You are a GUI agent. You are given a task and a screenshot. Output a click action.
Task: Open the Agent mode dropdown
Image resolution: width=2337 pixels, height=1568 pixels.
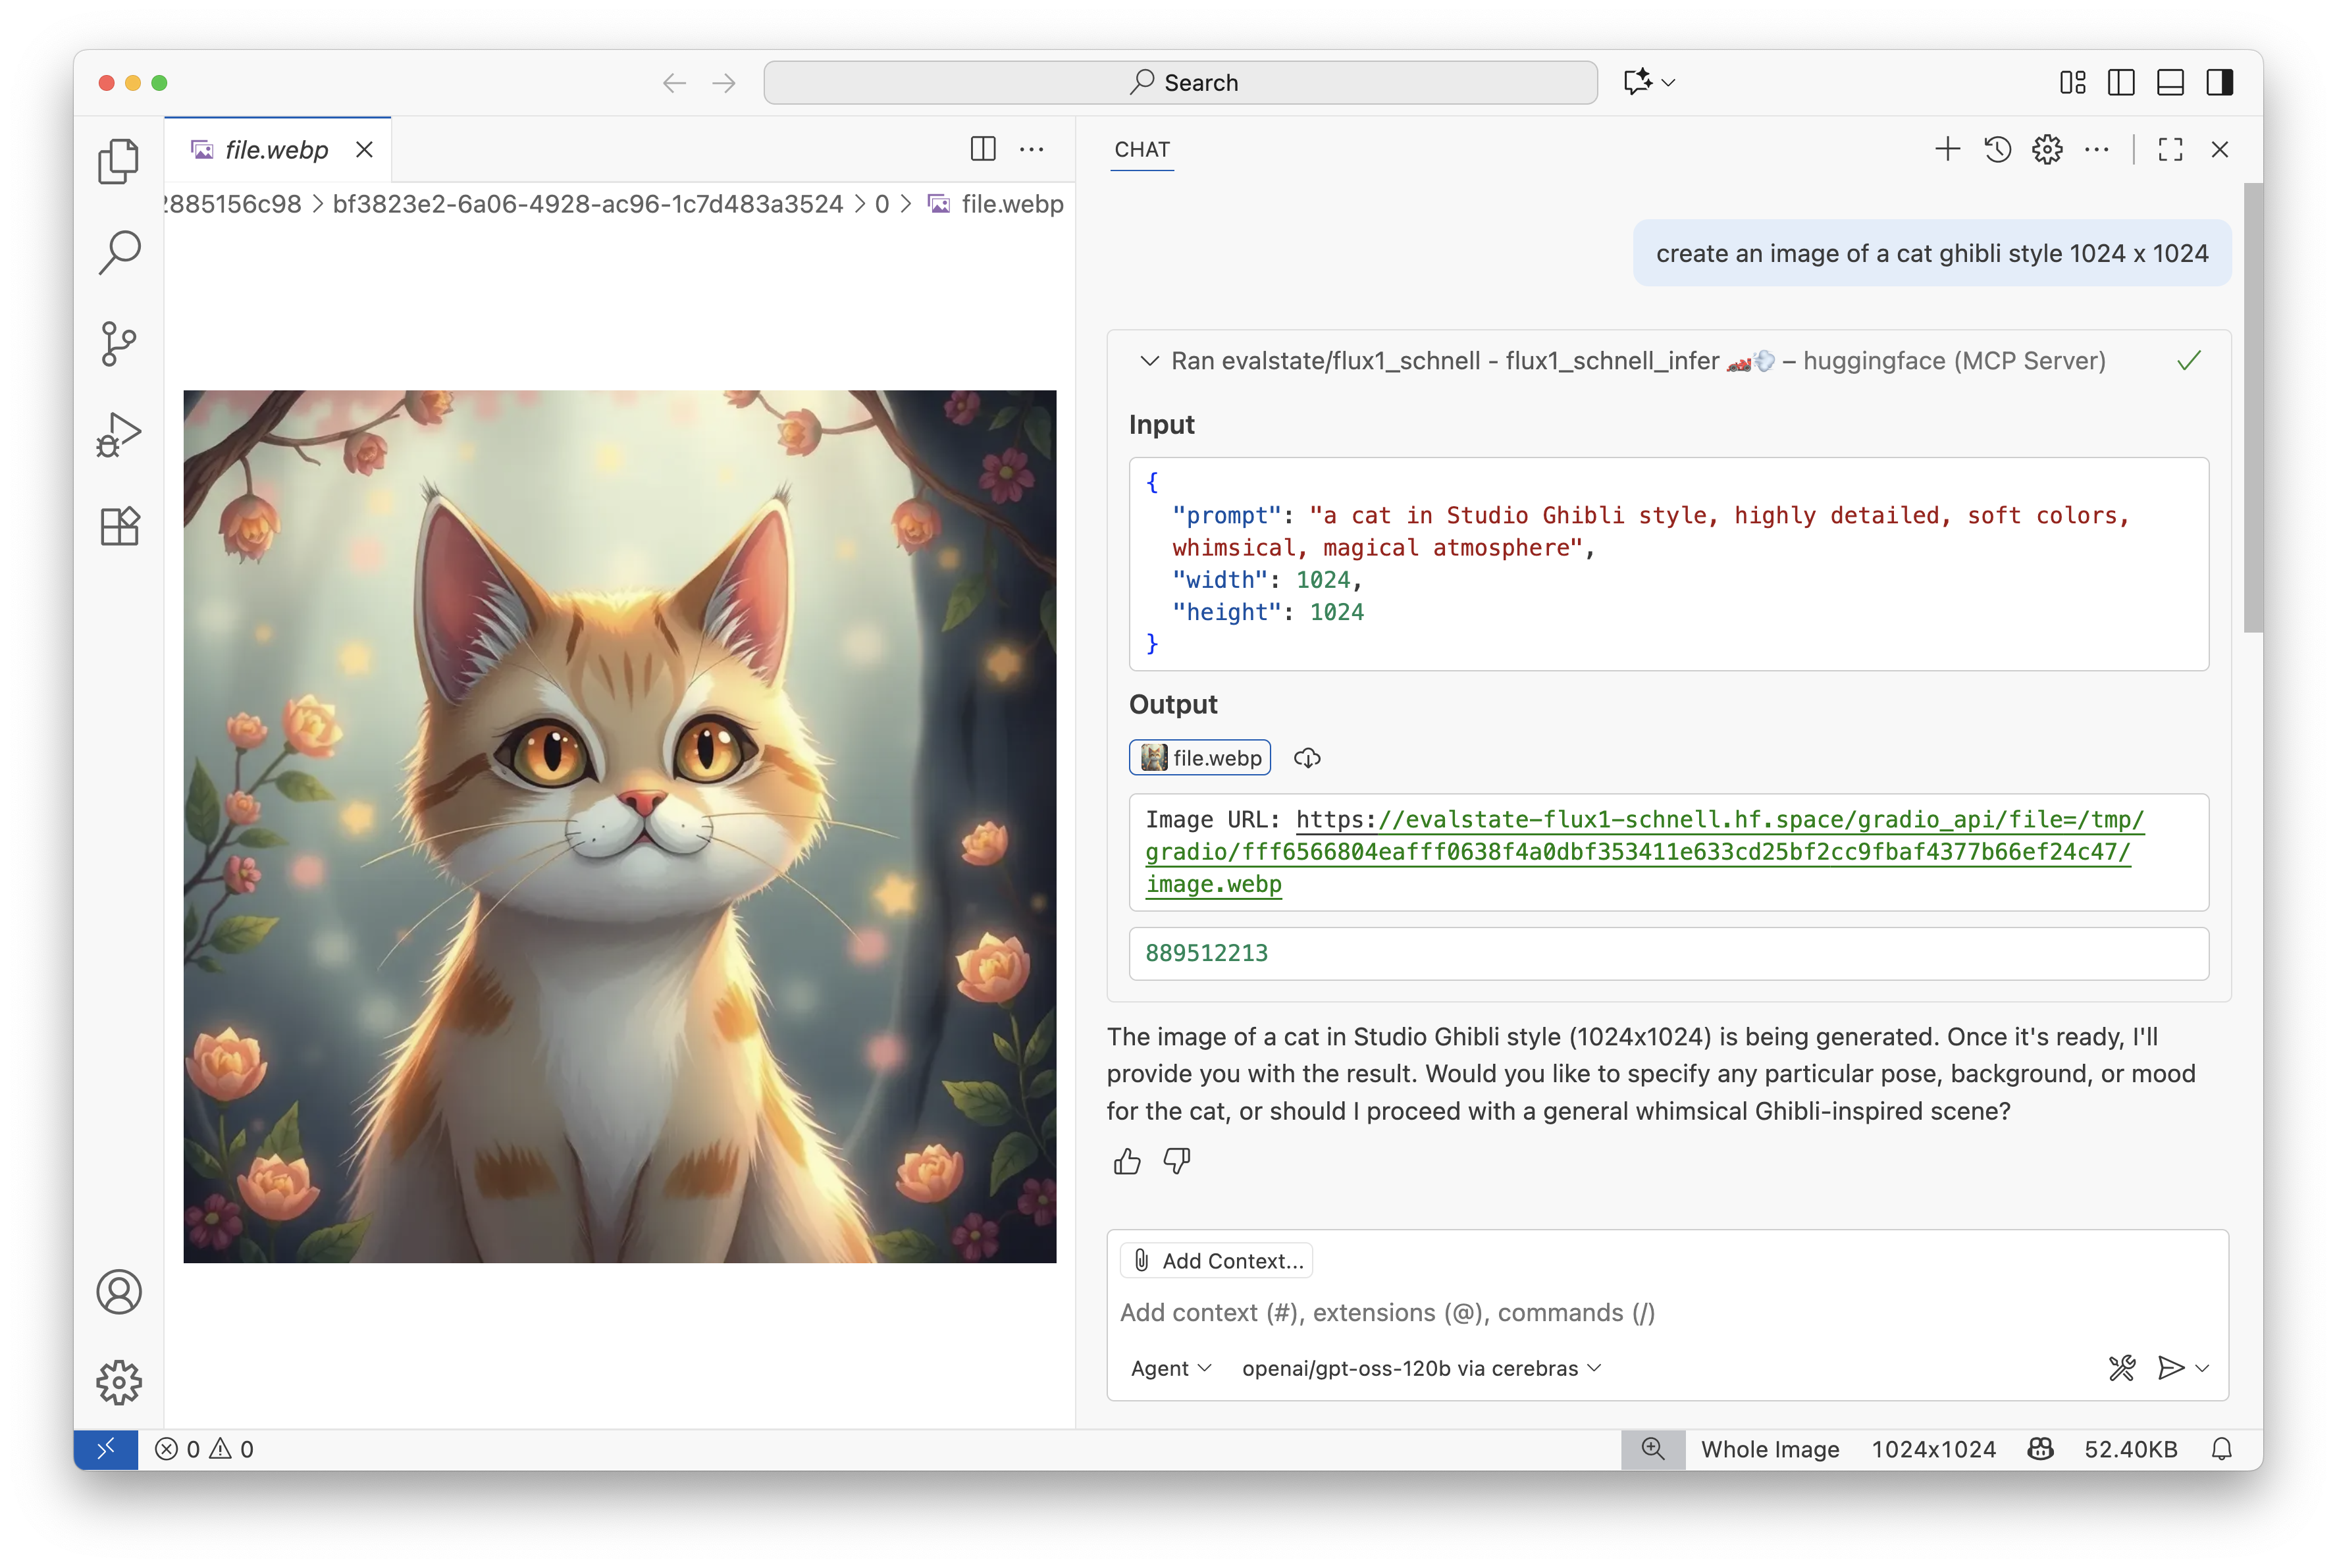(1170, 1368)
